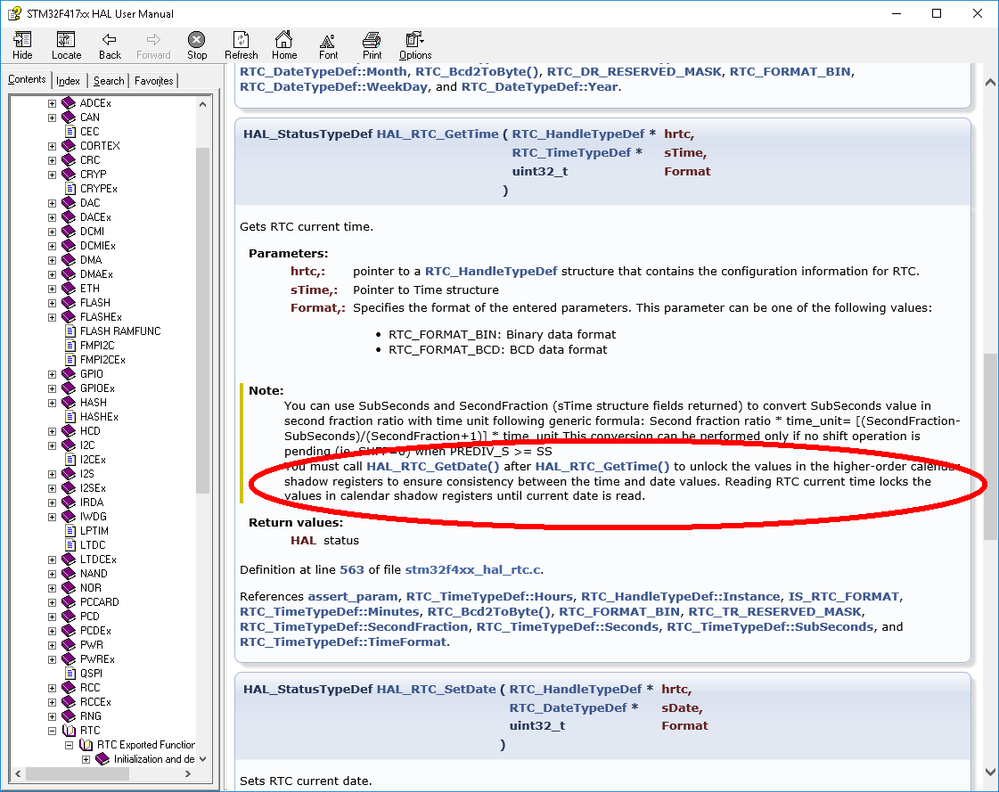Open RTC_HandleTypeDef link in hrtc parameter
Image resolution: width=999 pixels, height=792 pixels.
click(491, 271)
